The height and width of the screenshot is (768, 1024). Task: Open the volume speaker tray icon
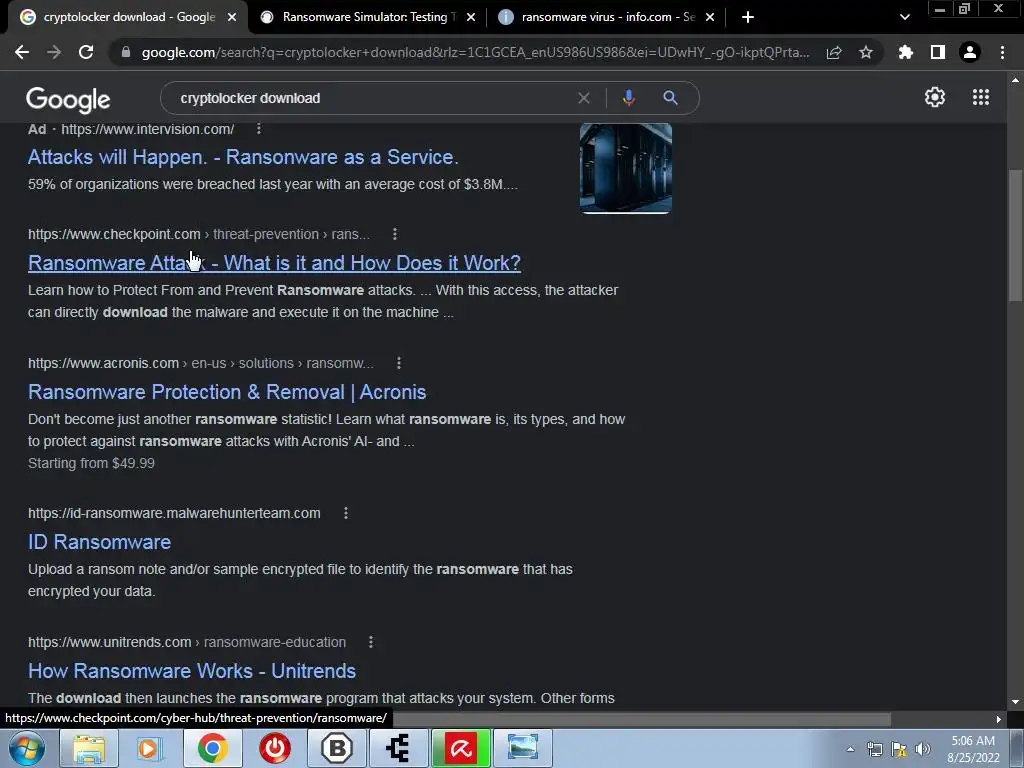coord(923,749)
